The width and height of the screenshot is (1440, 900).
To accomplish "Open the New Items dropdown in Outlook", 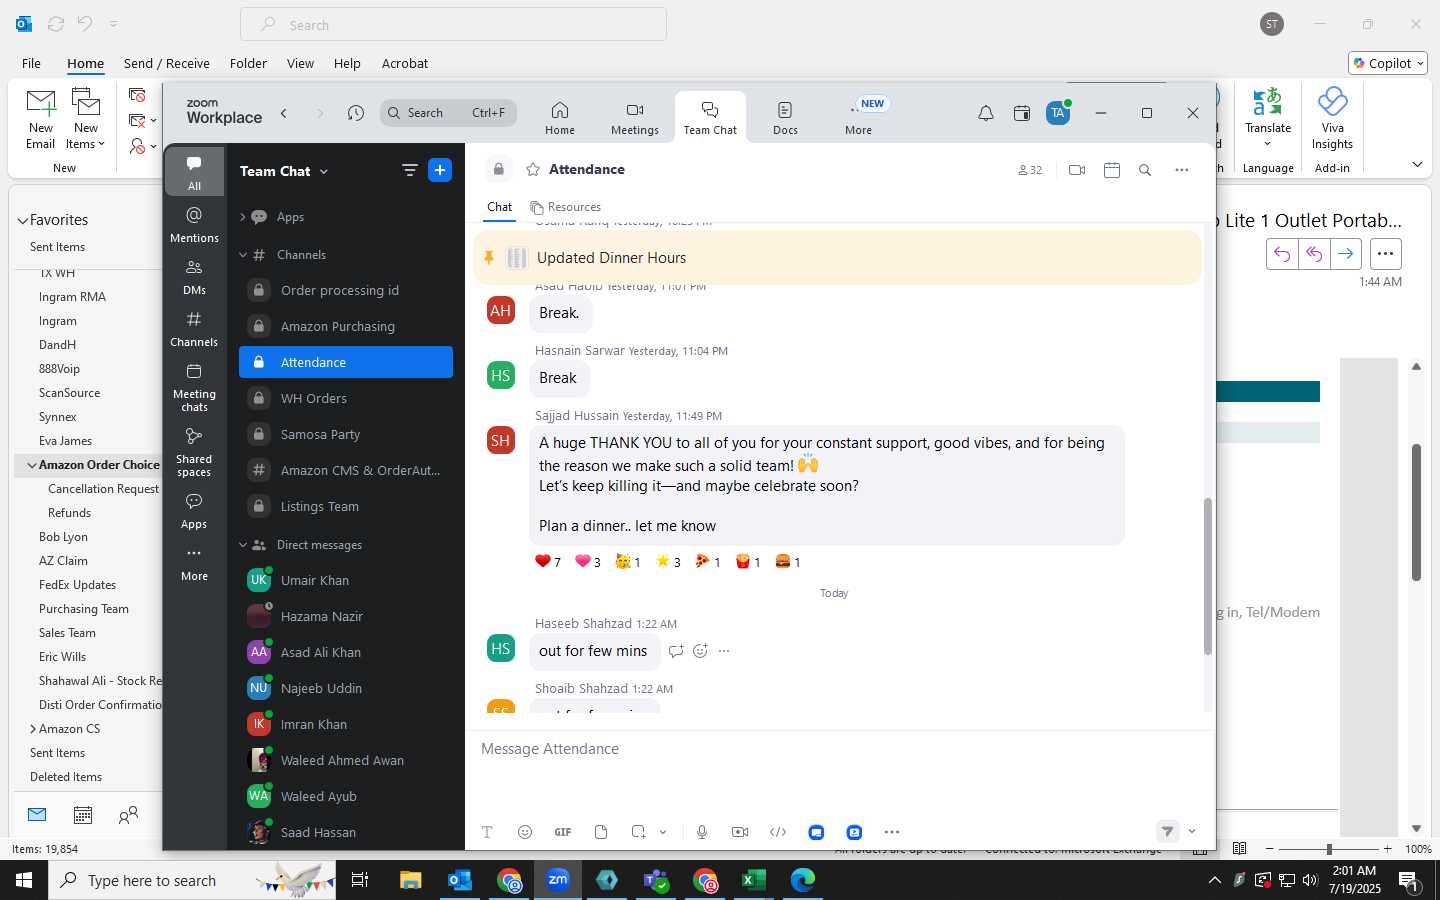I will click(x=86, y=120).
